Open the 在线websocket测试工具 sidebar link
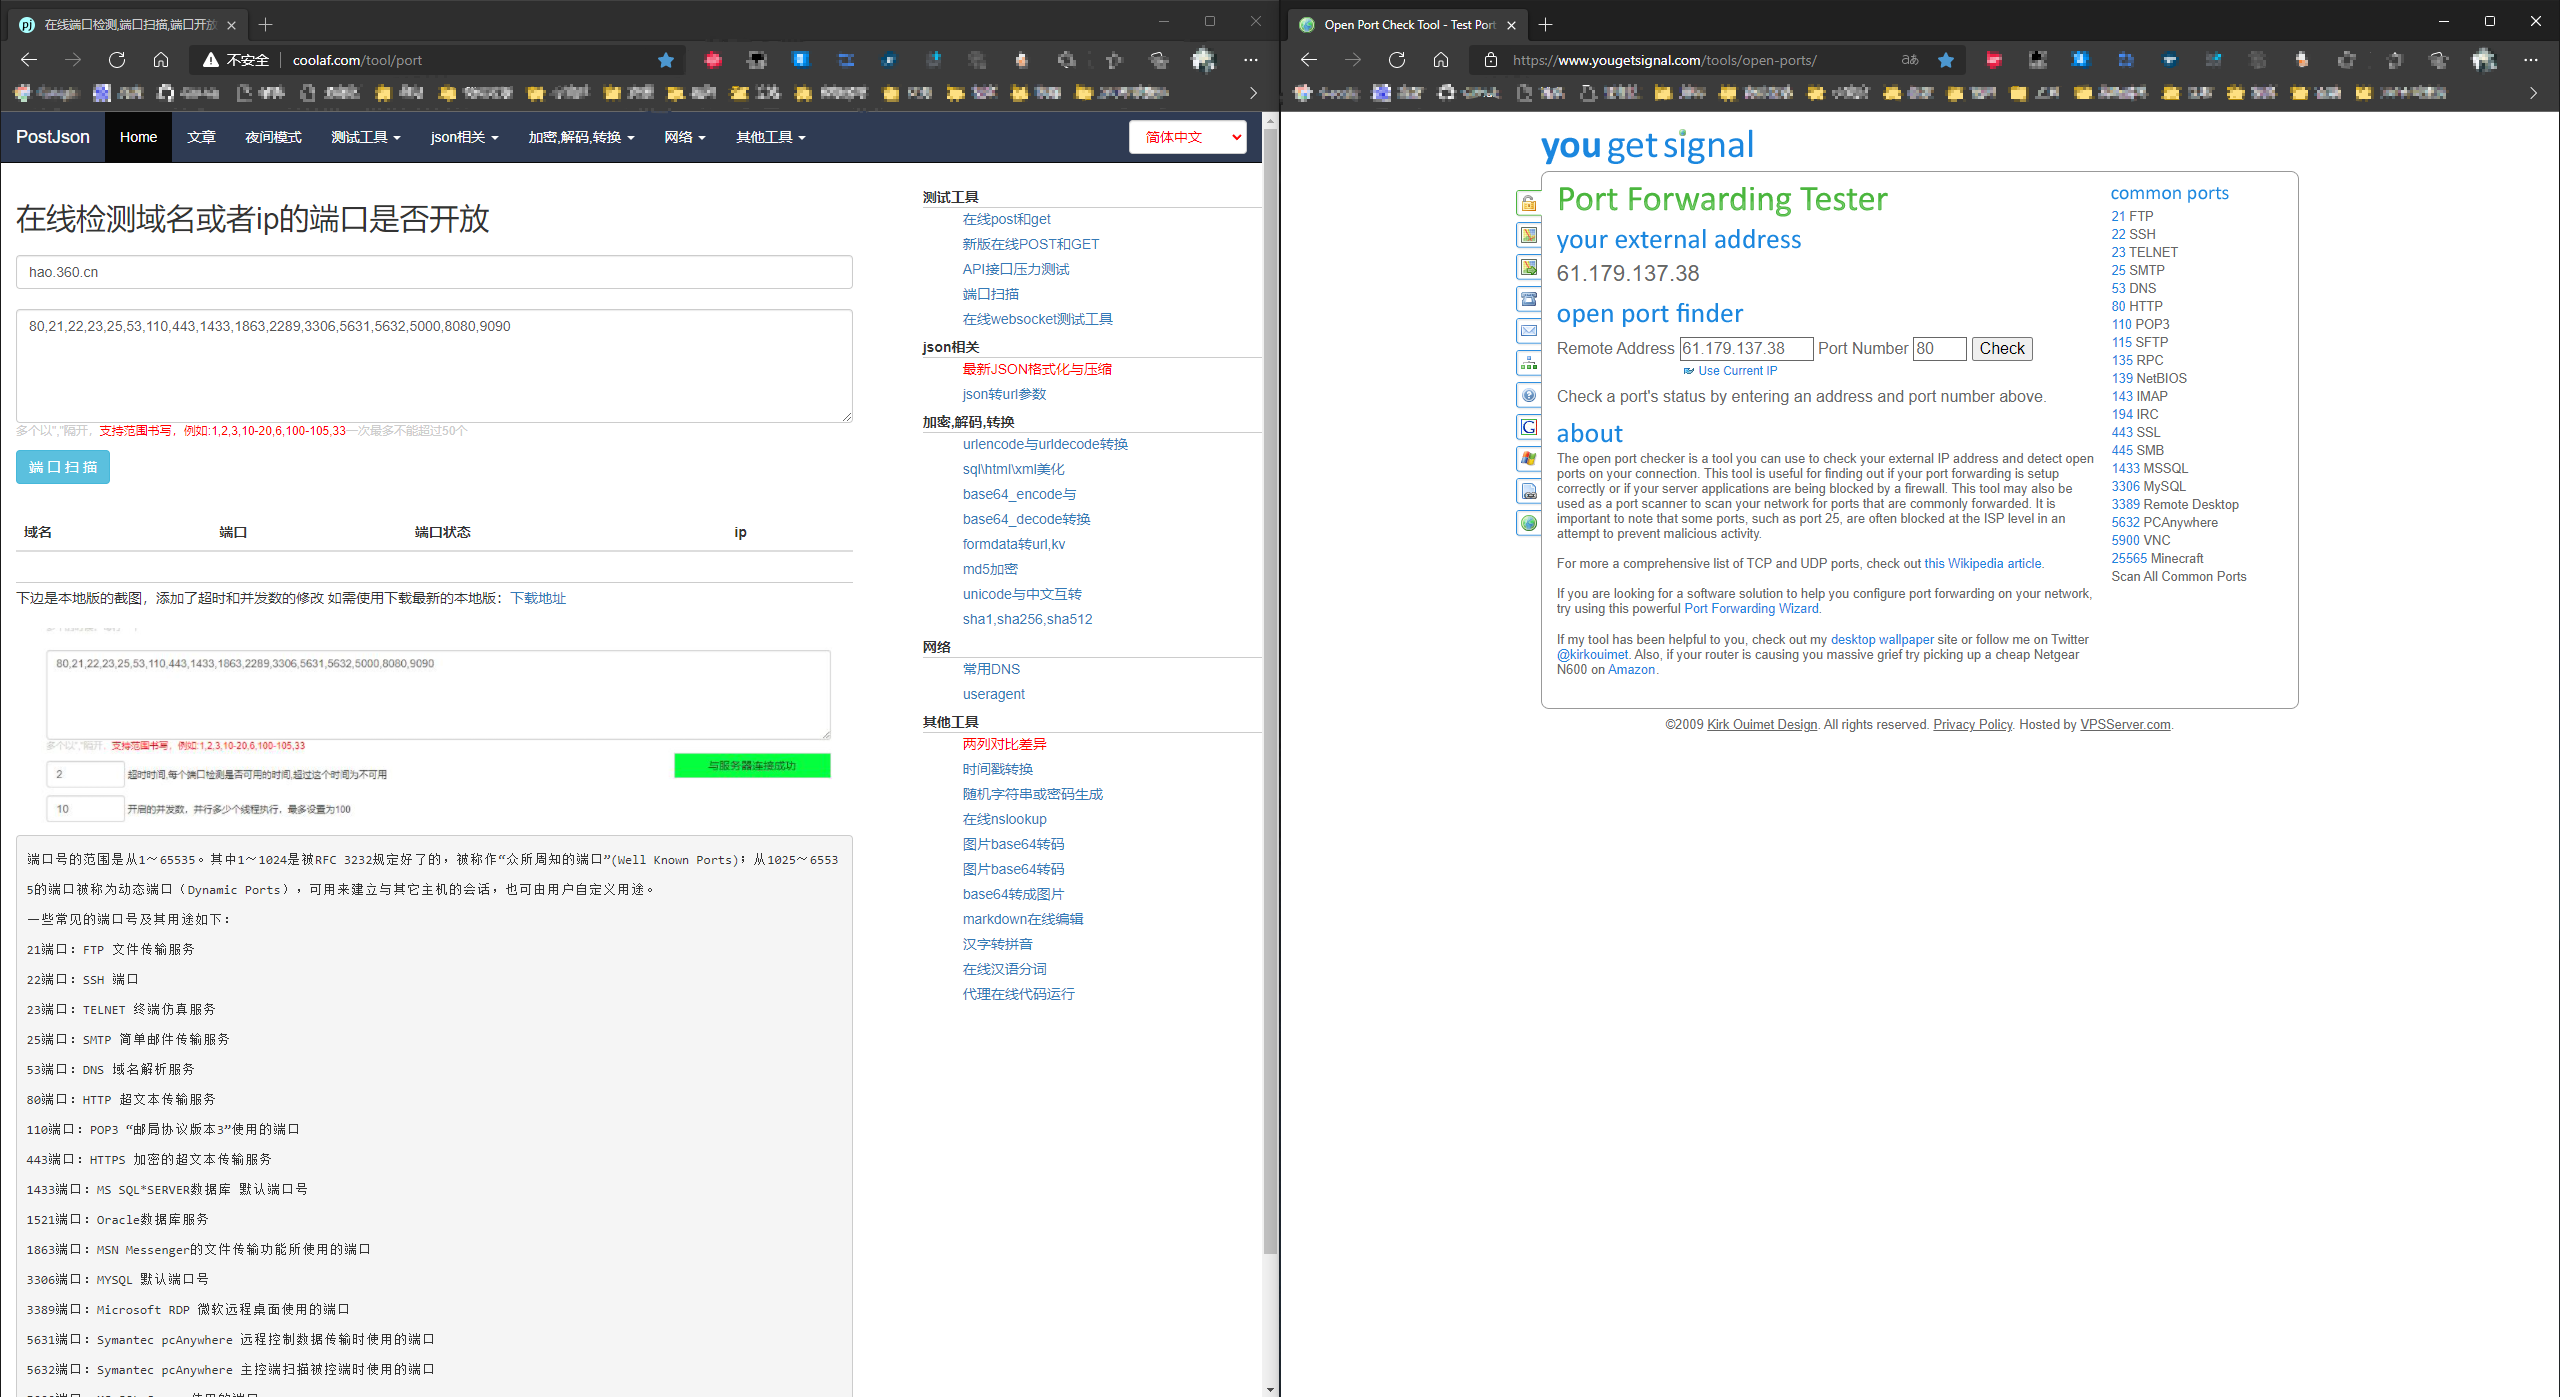This screenshot has width=2560, height=1397. (x=1037, y=319)
